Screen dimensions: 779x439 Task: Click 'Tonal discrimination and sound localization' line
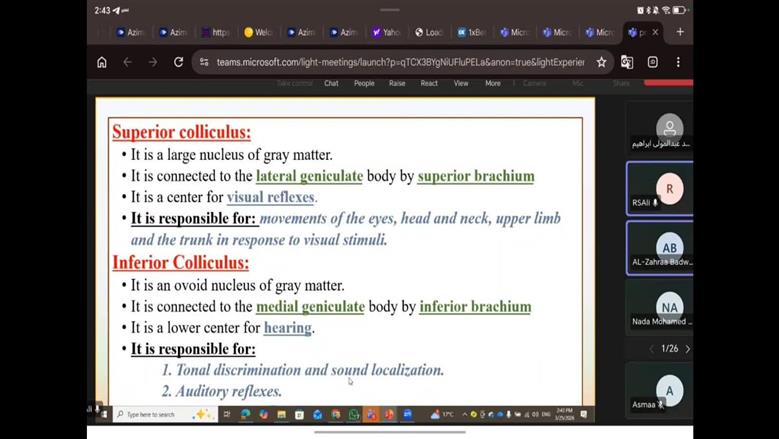(303, 370)
